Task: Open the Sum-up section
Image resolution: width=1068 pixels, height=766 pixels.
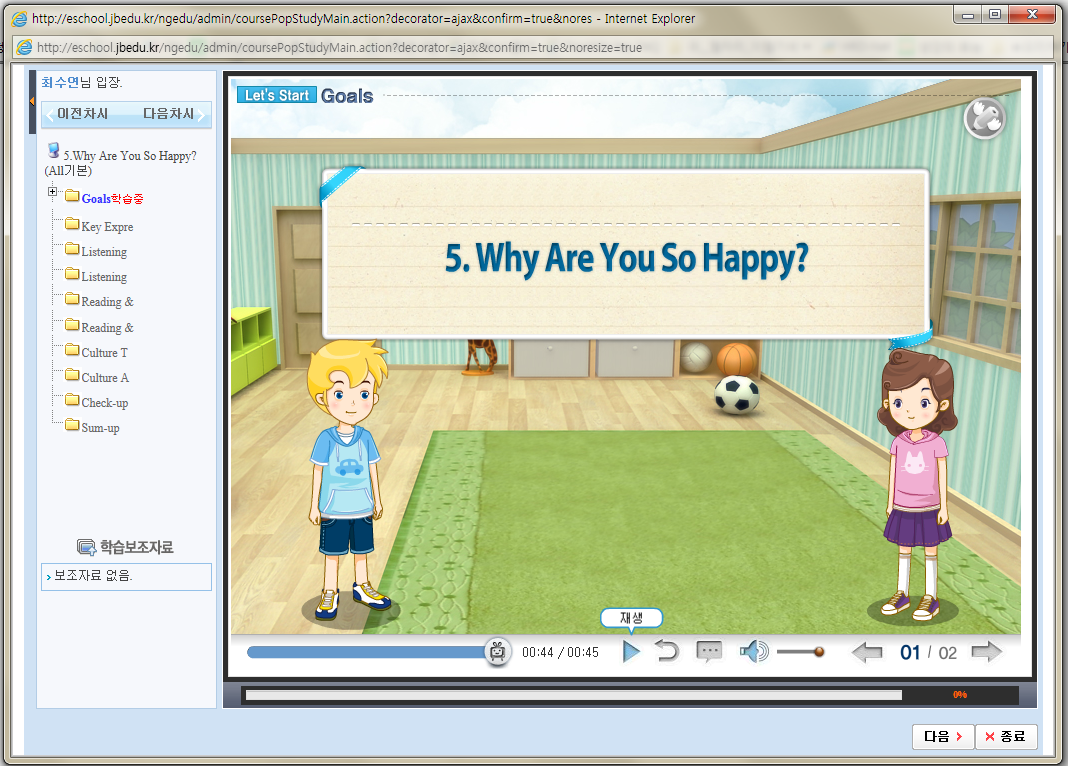Action: (x=100, y=427)
